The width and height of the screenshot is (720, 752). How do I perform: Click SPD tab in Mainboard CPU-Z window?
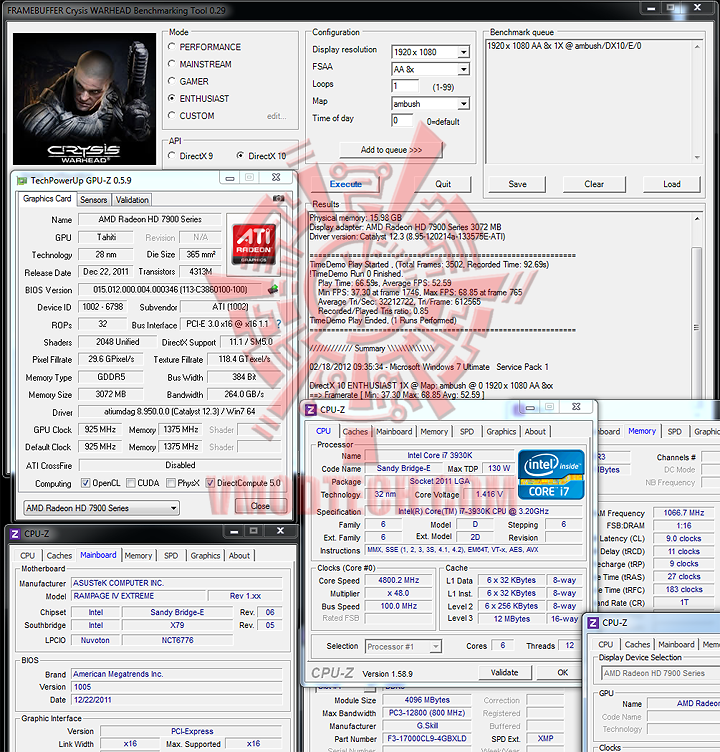tap(171, 555)
